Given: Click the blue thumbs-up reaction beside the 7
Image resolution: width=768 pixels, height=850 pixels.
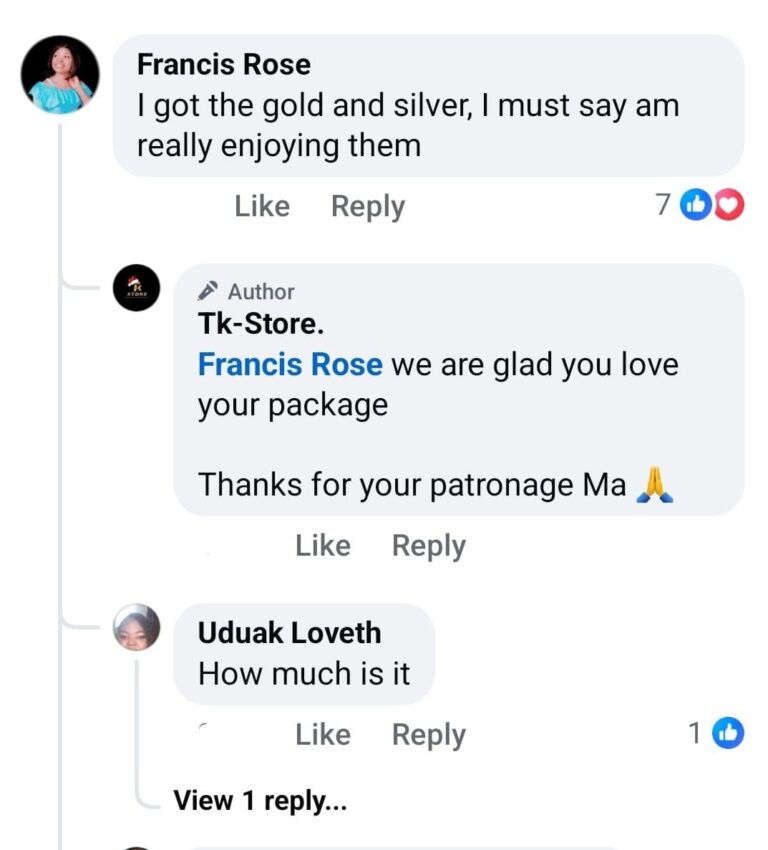Looking at the screenshot, I should click(695, 205).
